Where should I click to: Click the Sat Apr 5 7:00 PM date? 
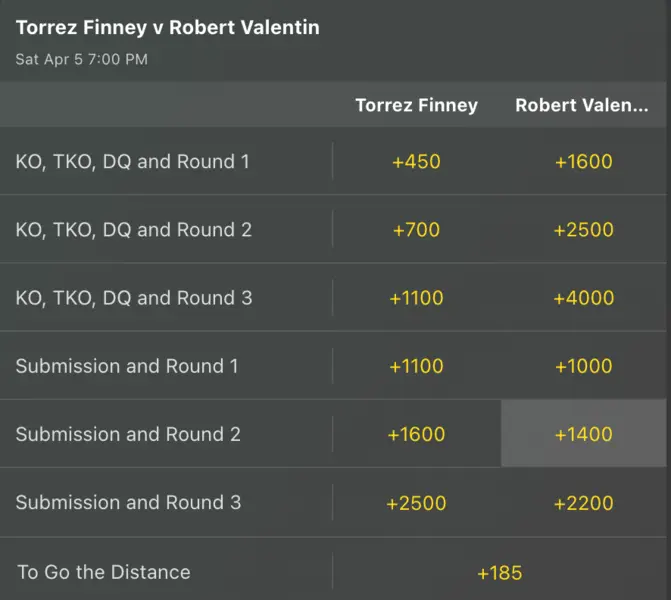point(81,59)
